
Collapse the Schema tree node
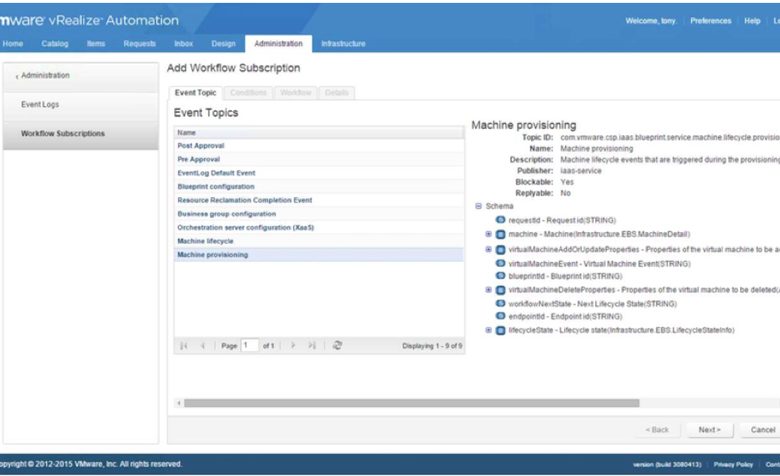tap(478, 206)
